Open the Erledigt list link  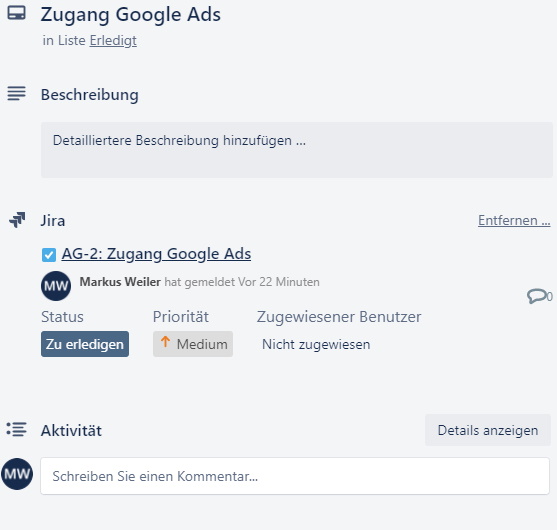tap(113, 40)
